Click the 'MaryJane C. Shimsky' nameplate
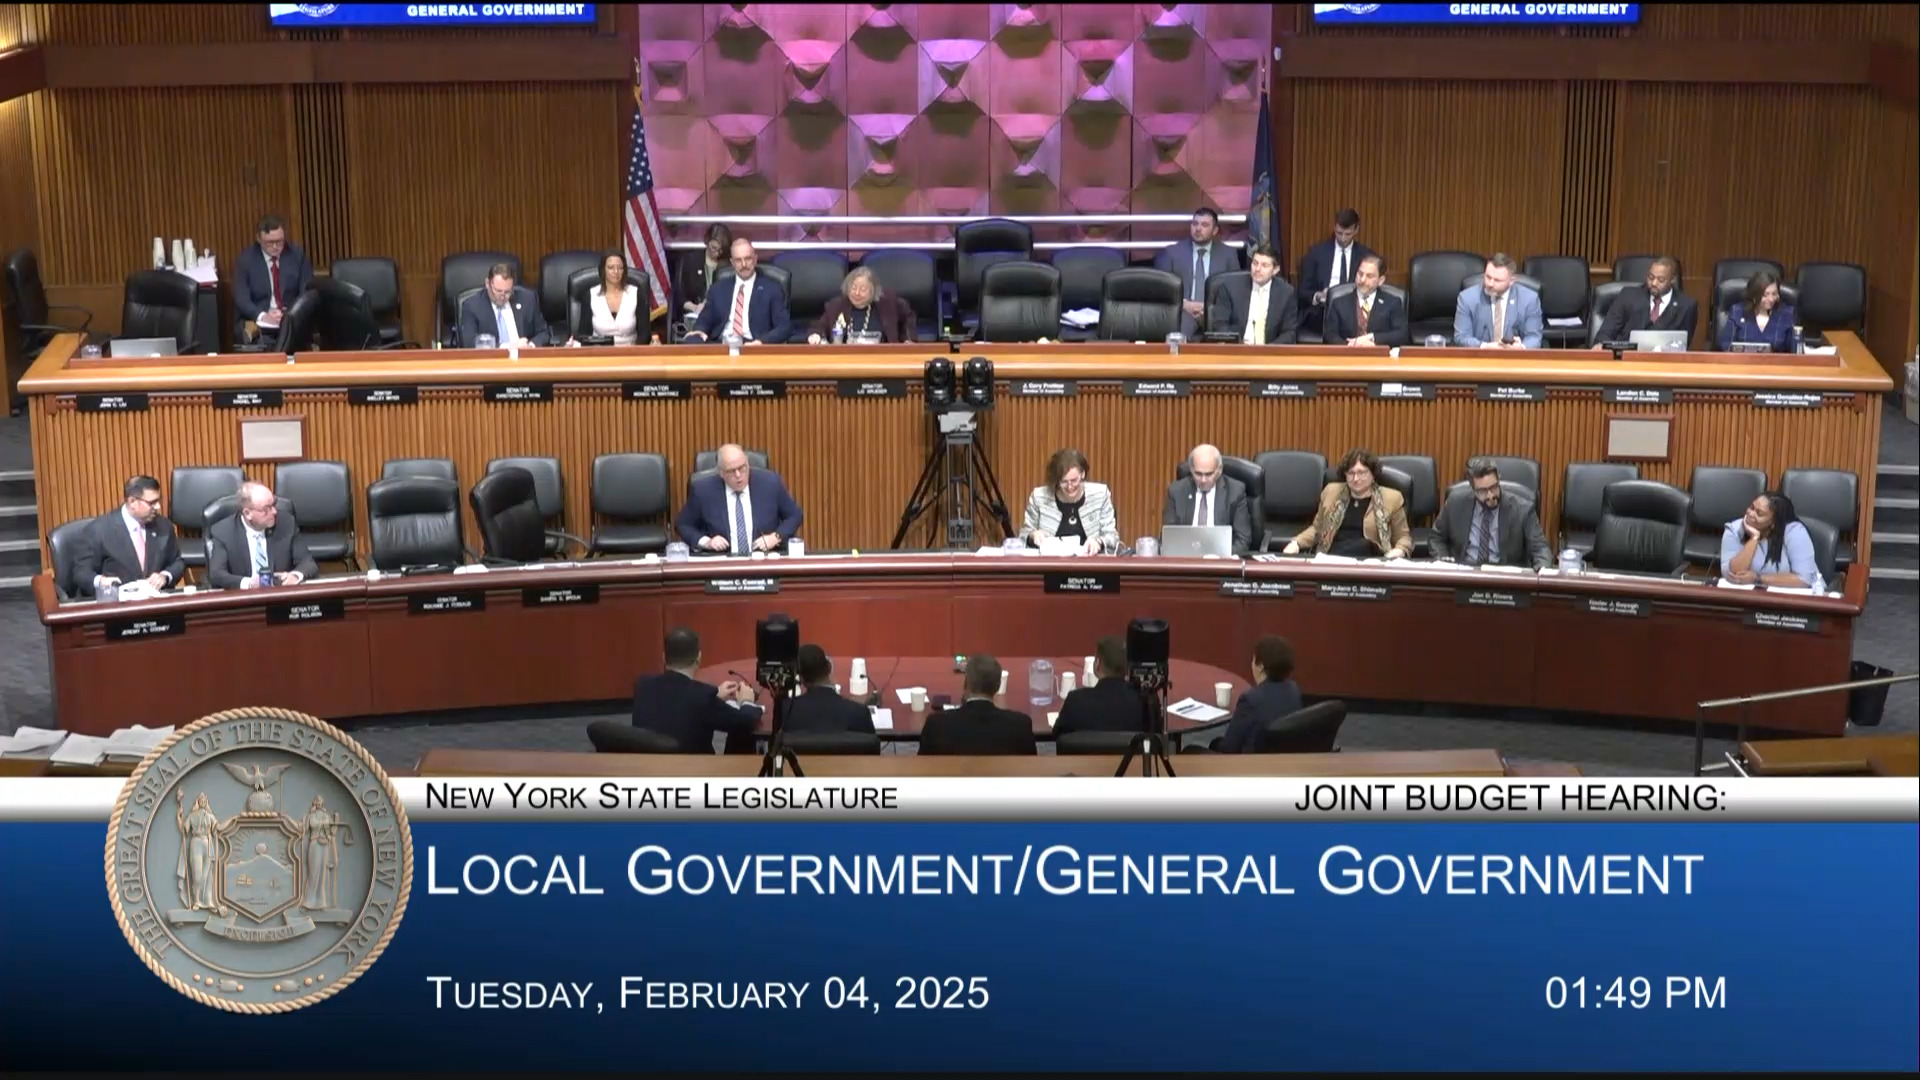The image size is (1920, 1080). point(1353,590)
